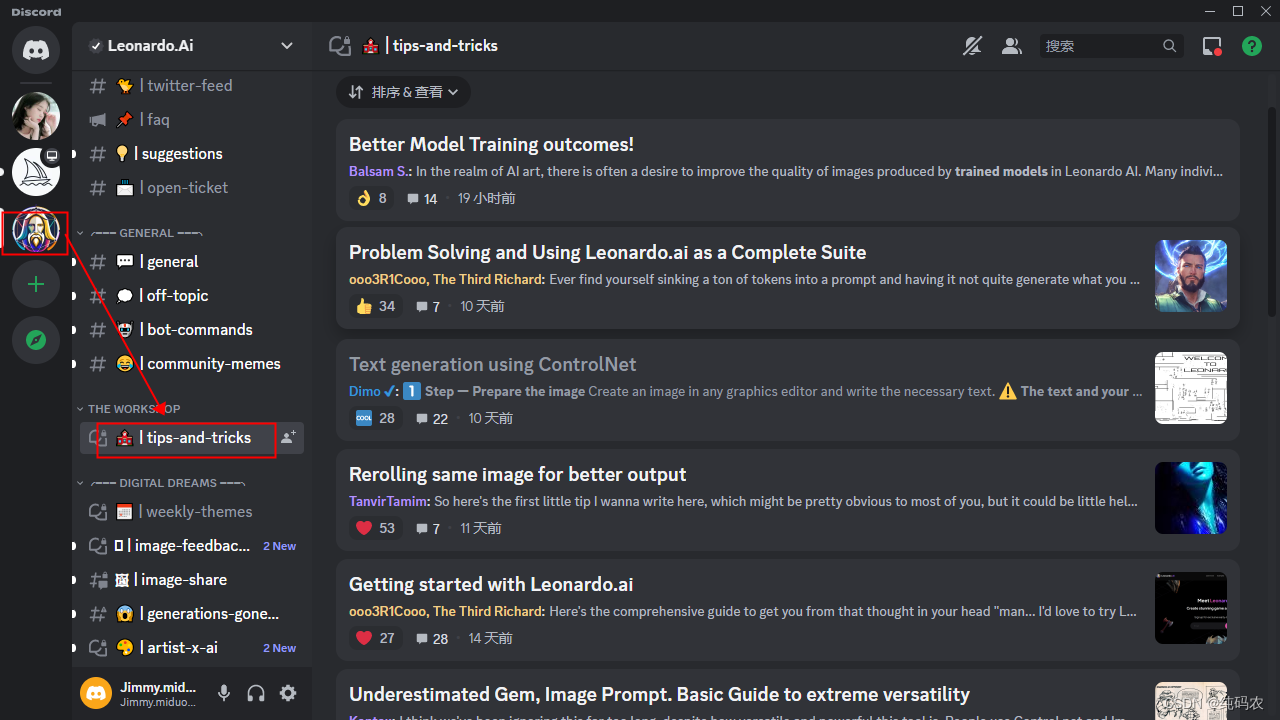Open the weekly-themes channel
Viewport: 1280px width, 720px height.
(192, 511)
